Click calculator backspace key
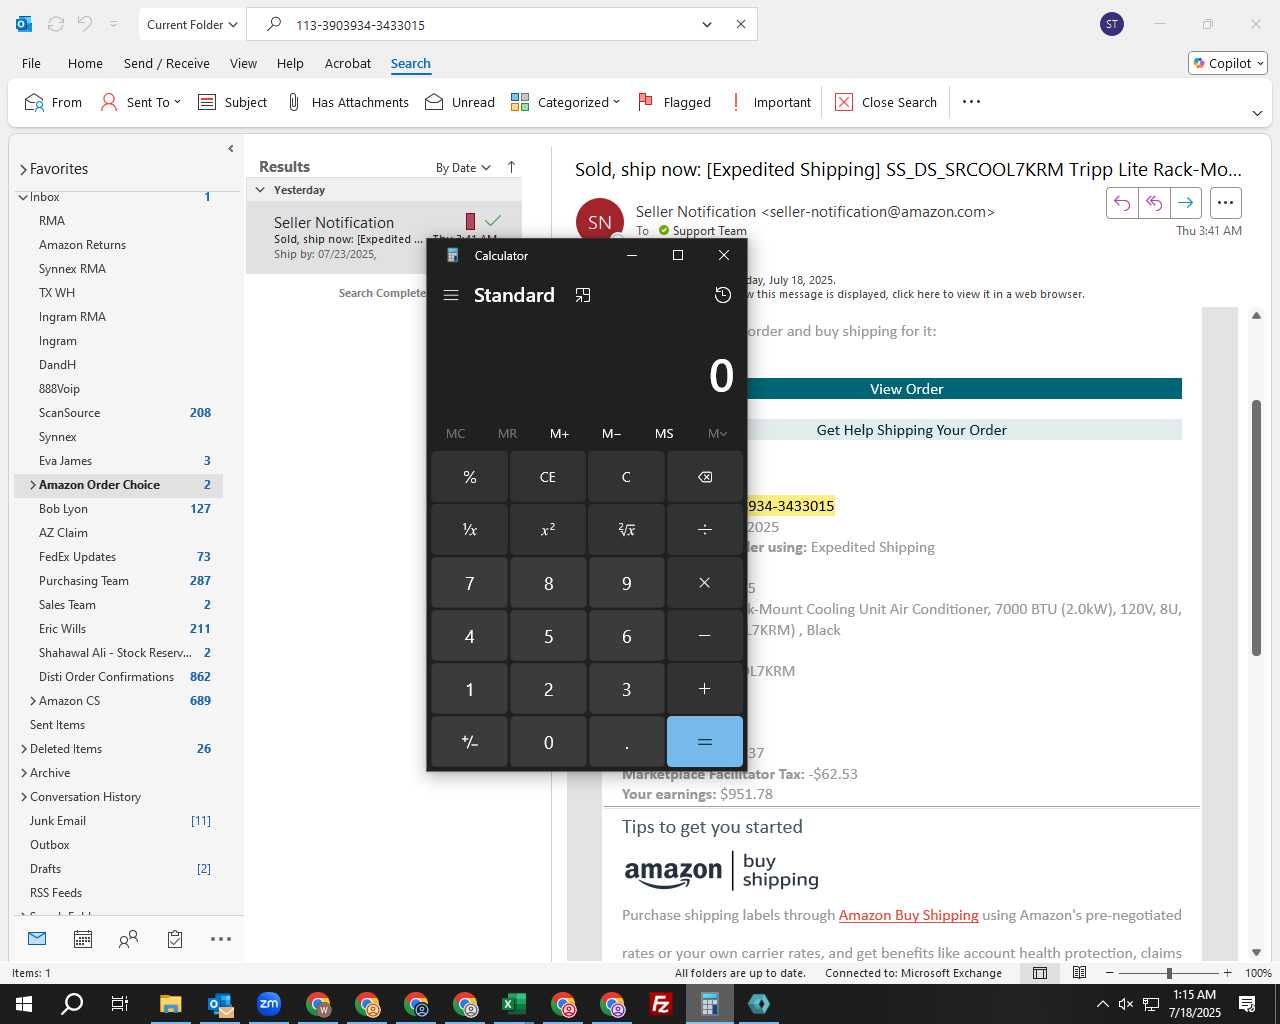This screenshot has width=1280, height=1024. [x=705, y=477]
